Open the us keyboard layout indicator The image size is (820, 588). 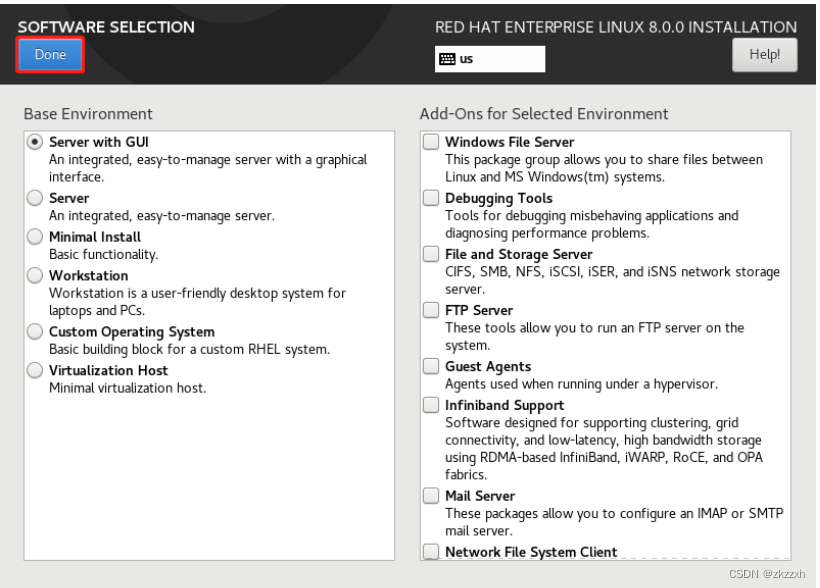pos(489,59)
